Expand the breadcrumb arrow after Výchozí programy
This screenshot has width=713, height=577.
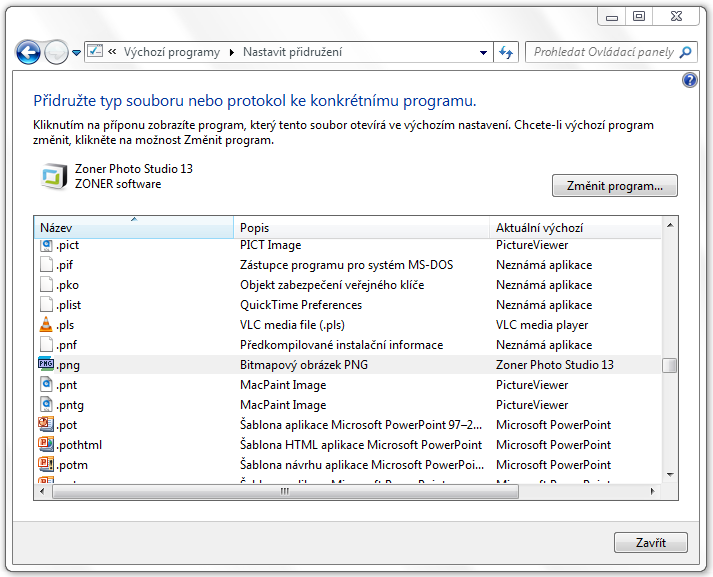point(231,53)
